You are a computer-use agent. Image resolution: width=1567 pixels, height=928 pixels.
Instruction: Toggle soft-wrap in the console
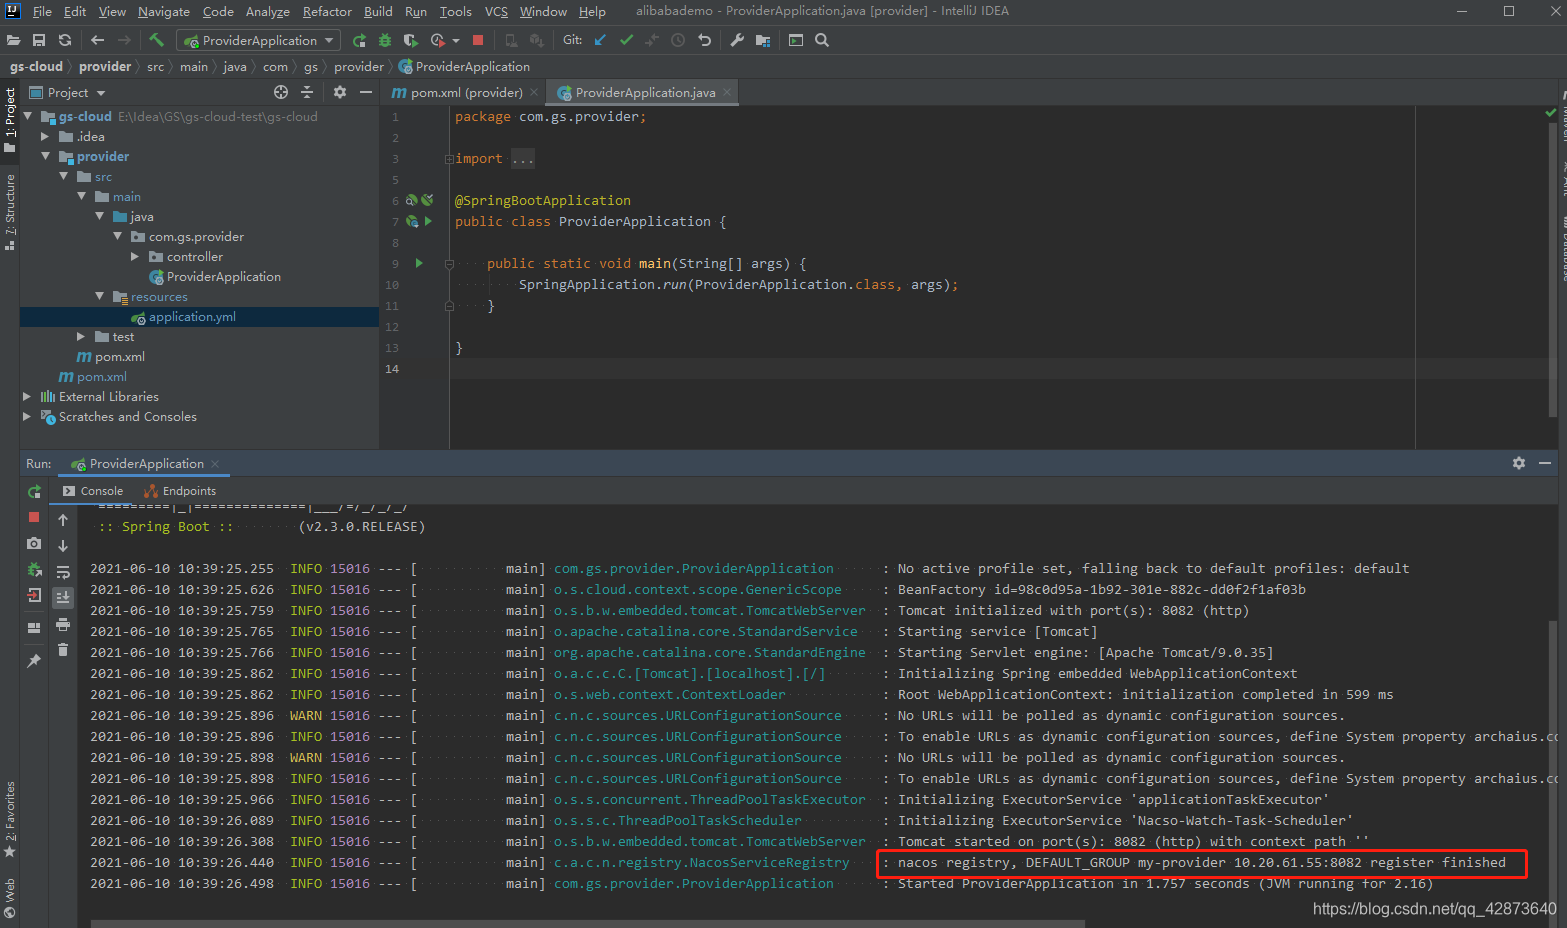(63, 572)
